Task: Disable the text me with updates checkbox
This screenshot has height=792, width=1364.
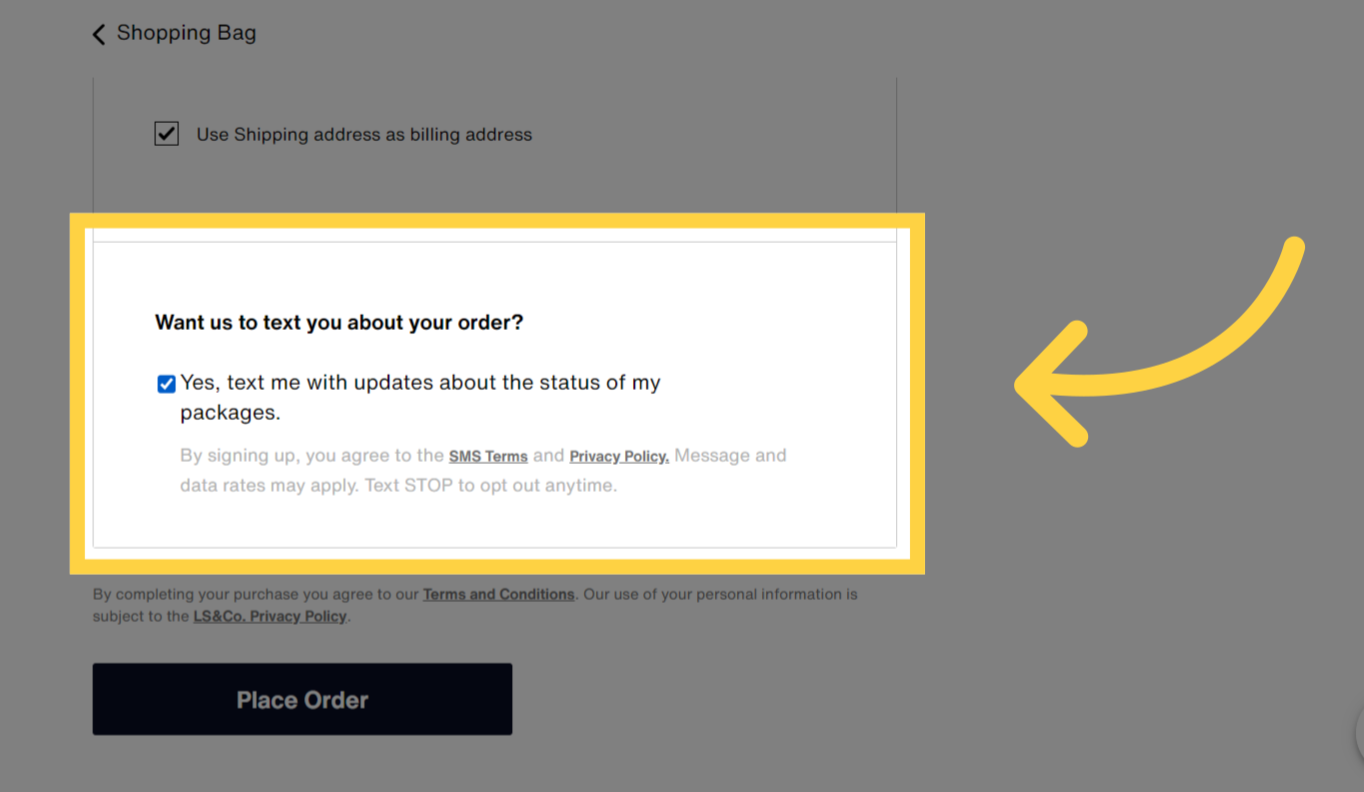Action: [167, 384]
